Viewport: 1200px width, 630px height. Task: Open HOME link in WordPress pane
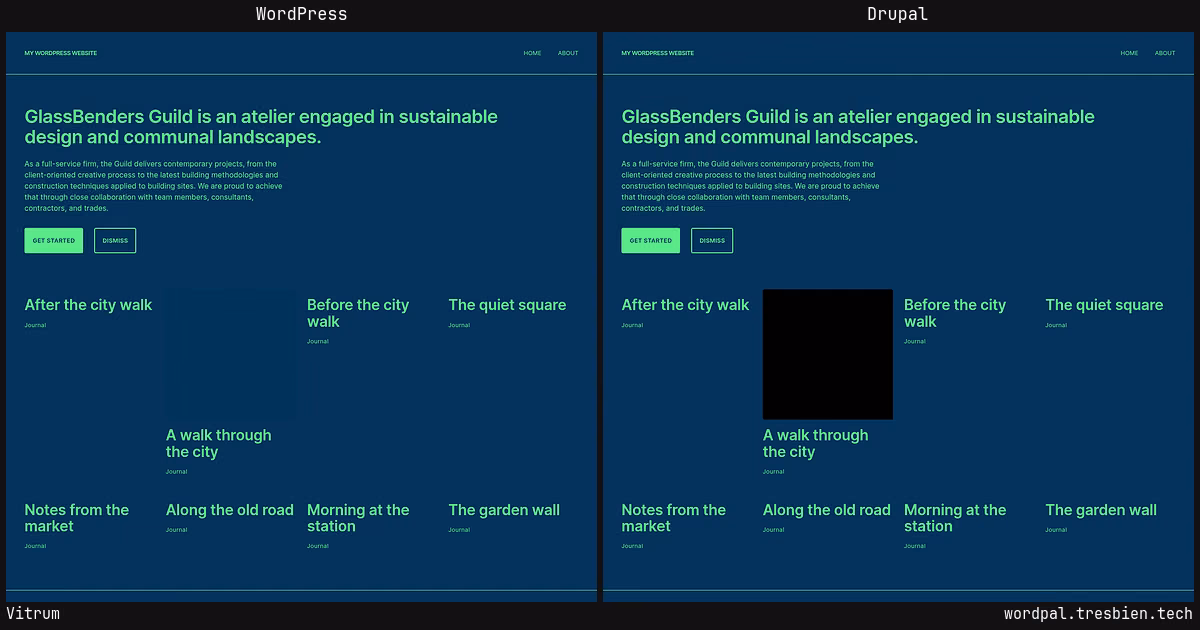(x=532, y=53)
